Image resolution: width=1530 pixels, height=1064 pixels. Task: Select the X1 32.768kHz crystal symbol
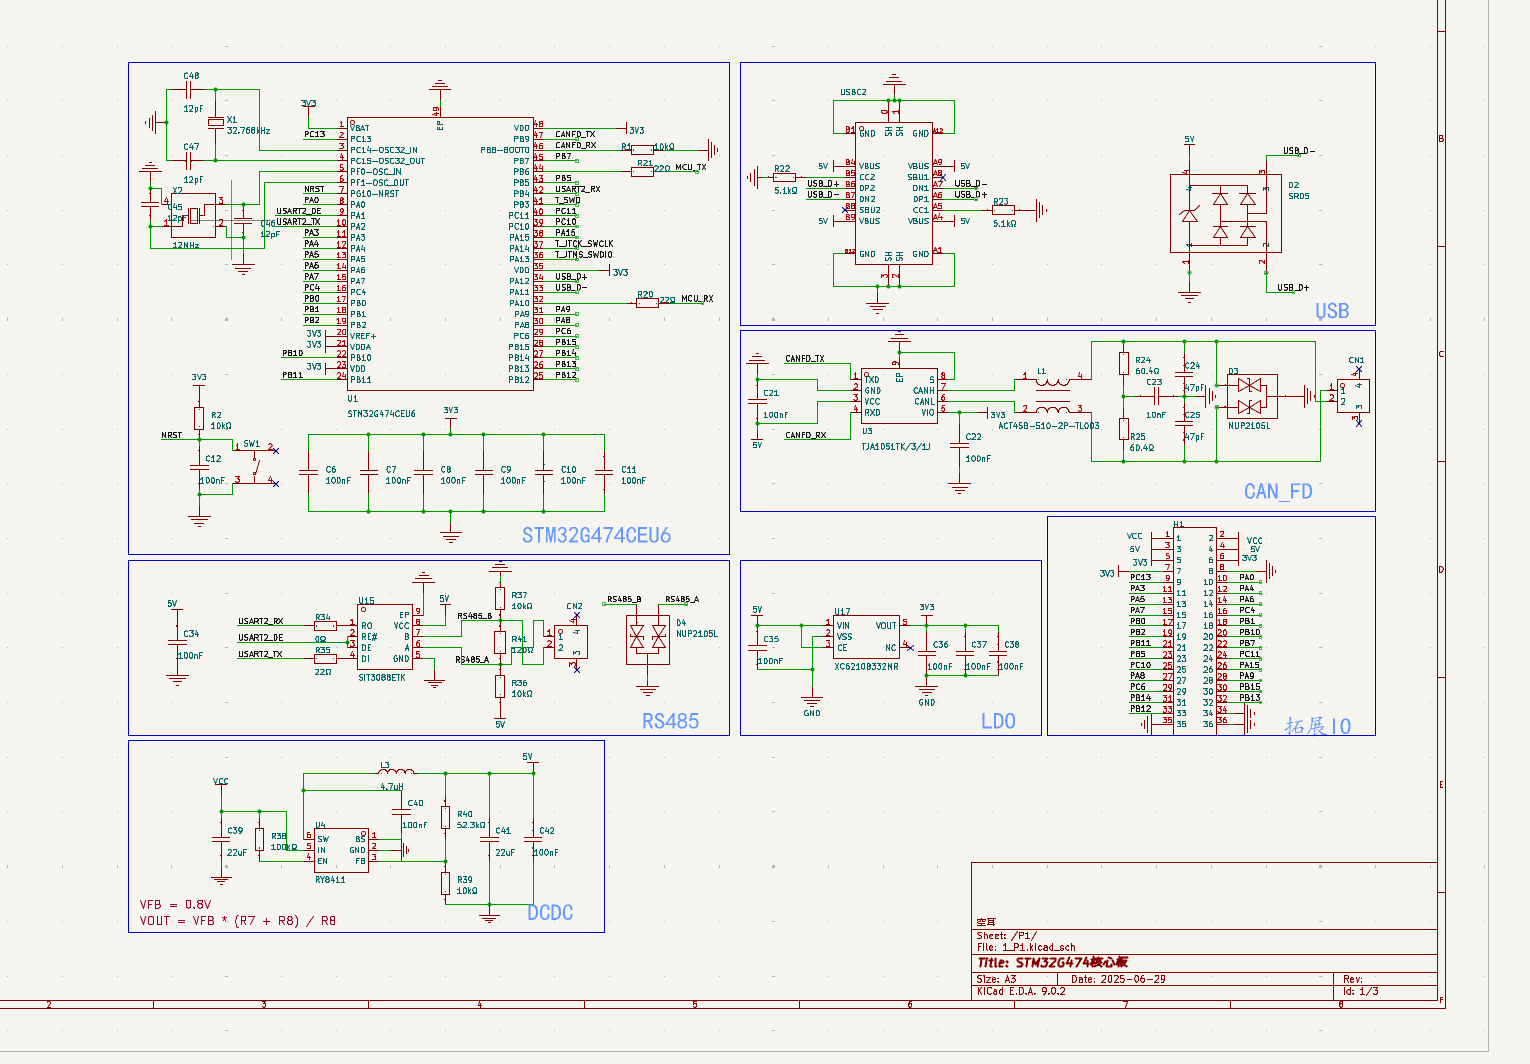click(x=216, y=123)
